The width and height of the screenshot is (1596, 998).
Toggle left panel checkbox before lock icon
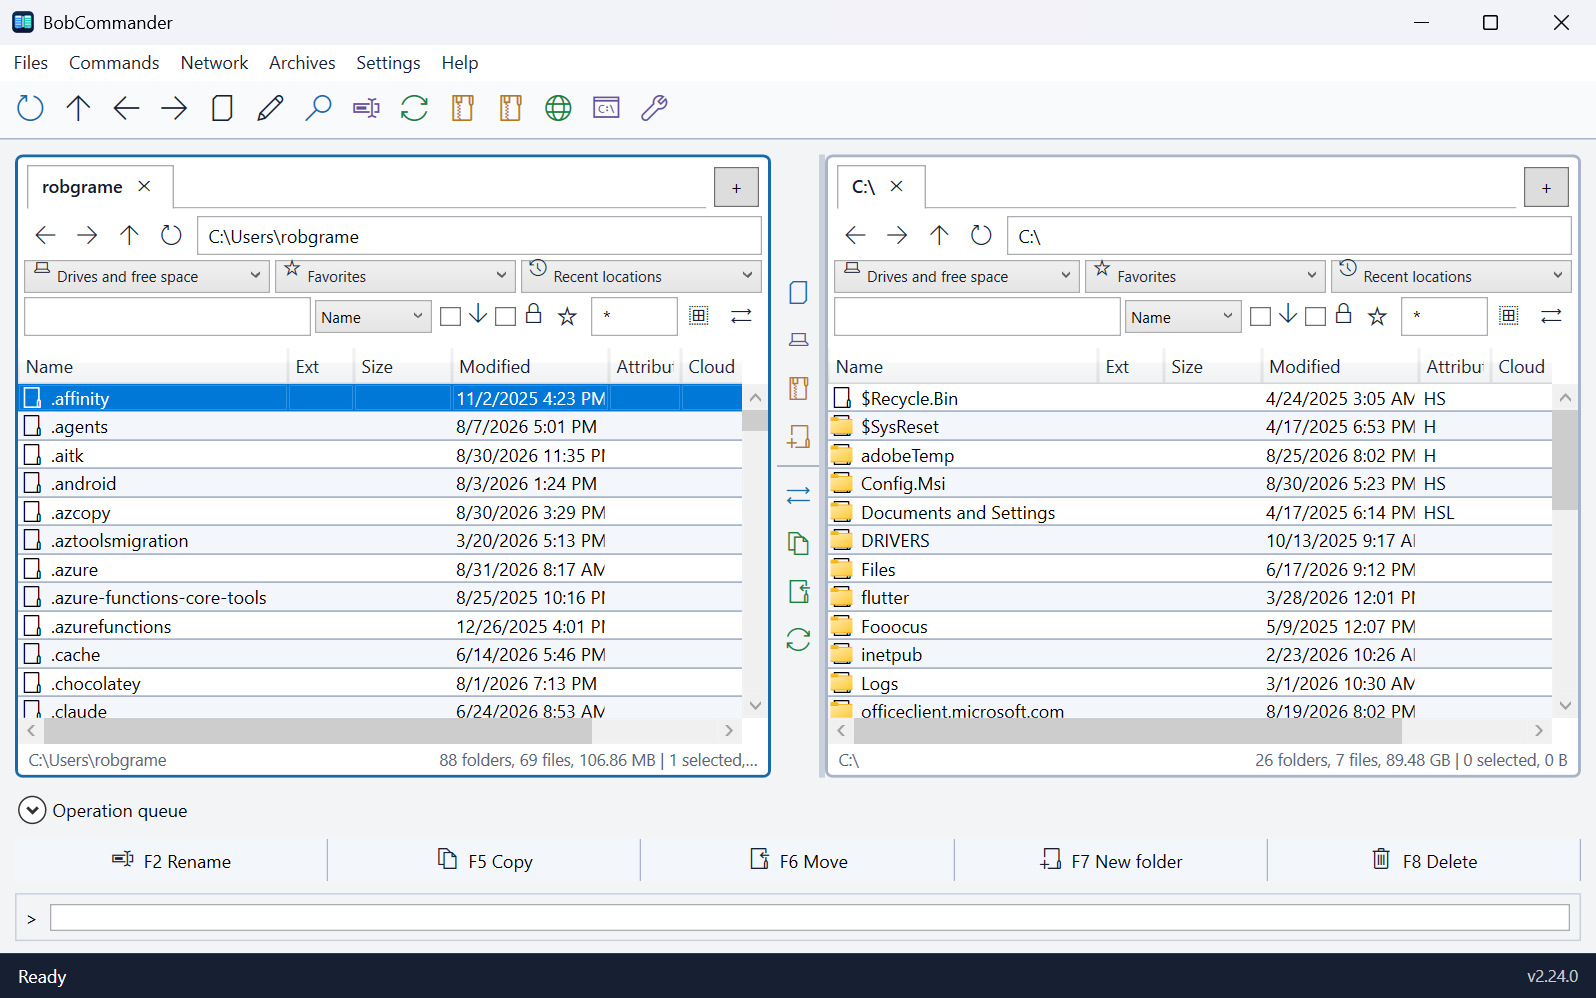tap(505, 317)
